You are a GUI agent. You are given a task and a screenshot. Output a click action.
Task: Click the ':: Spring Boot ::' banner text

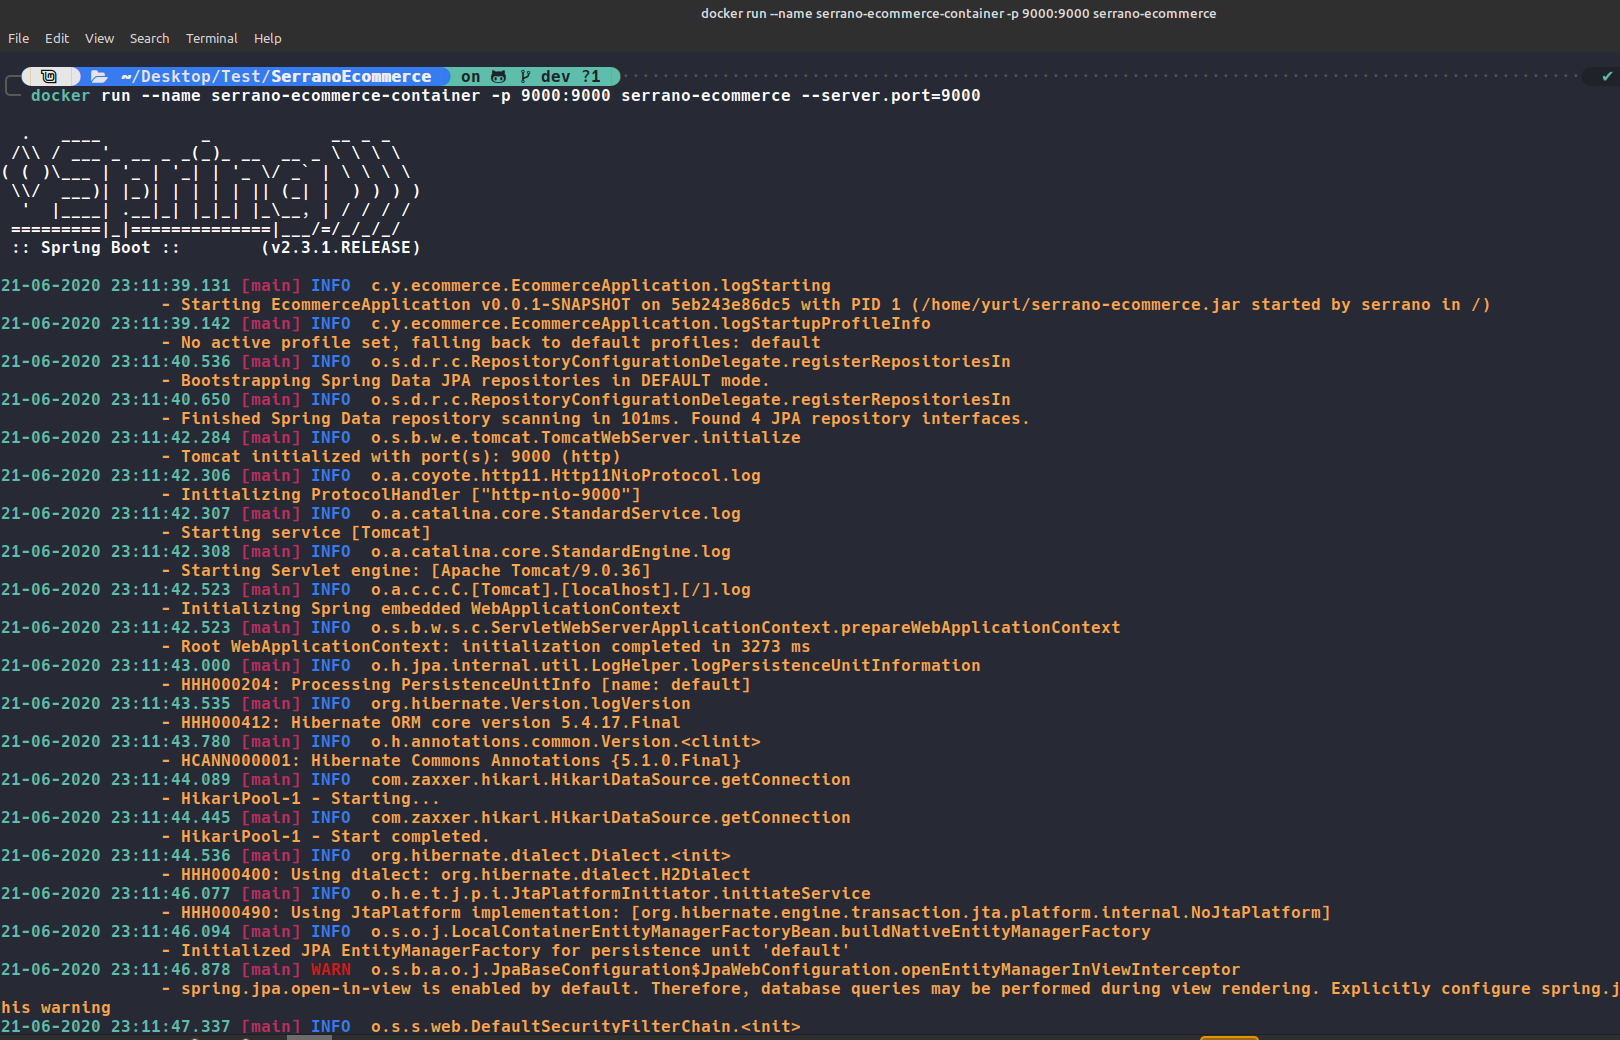(96, 247)
